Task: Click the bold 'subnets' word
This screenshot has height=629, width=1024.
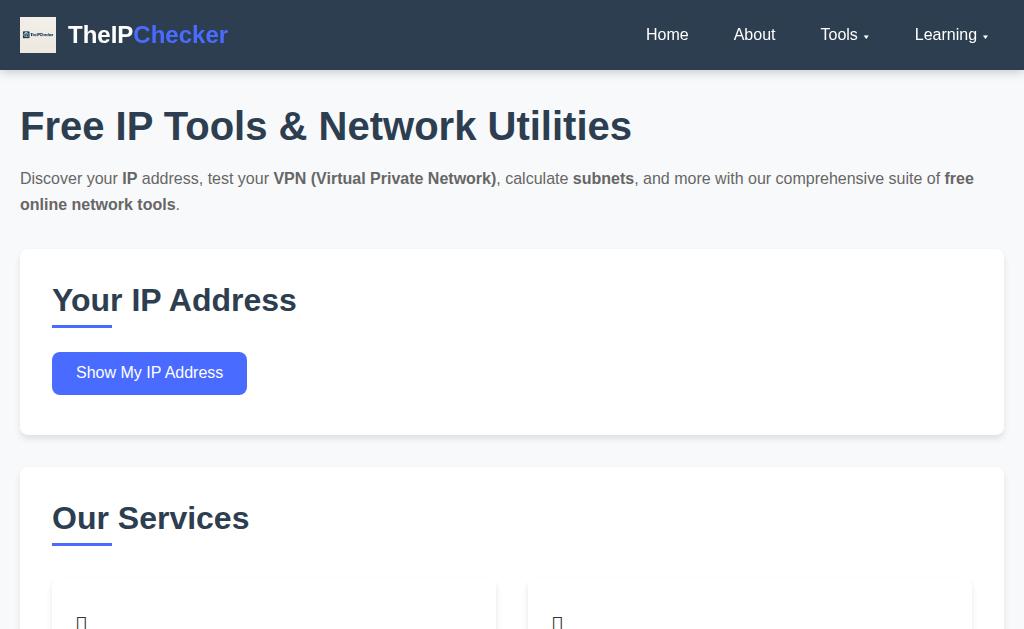Action: point(603,178)
